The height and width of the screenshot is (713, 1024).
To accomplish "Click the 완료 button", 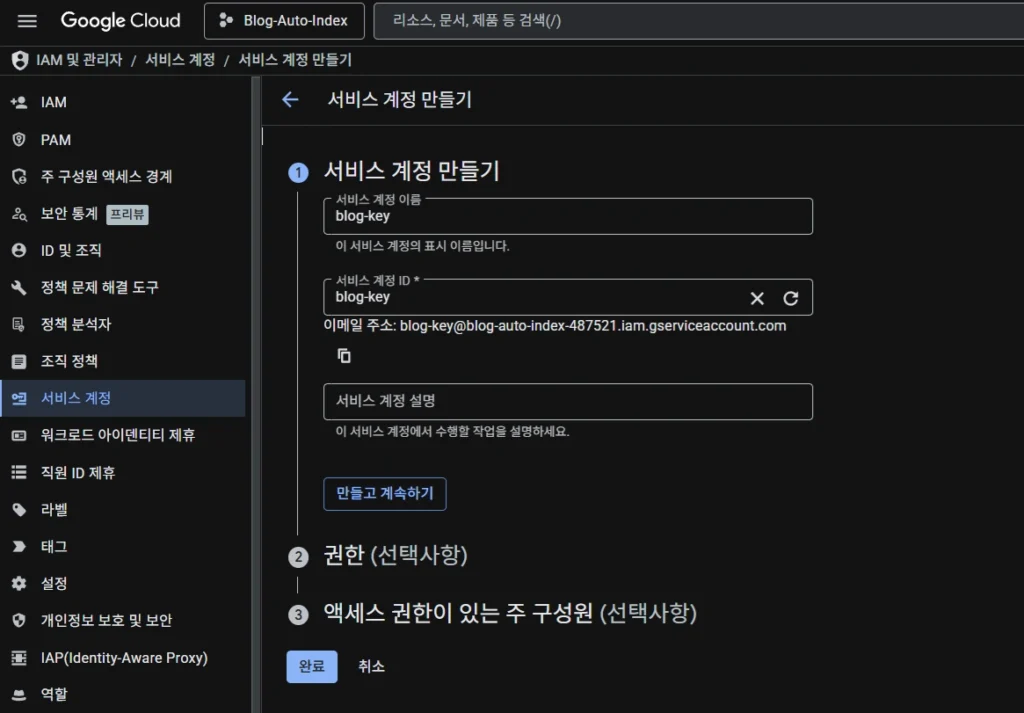I will point(312,667).
